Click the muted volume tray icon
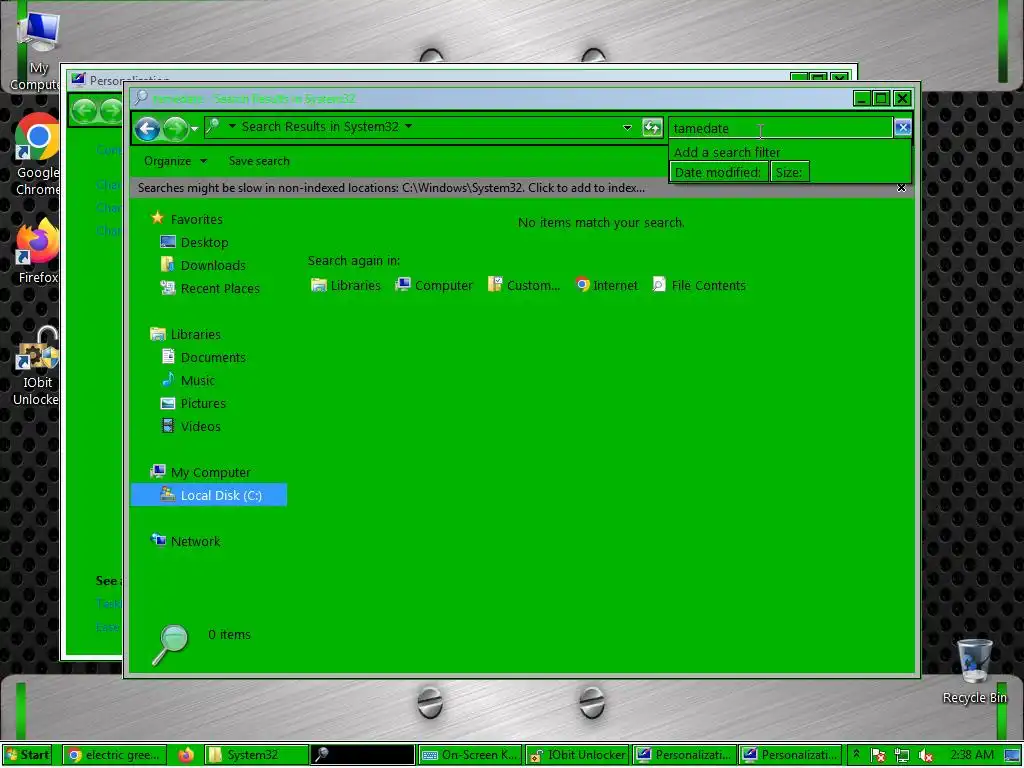1024x768 pixels. pyautogui.click(x=925, y=756)
